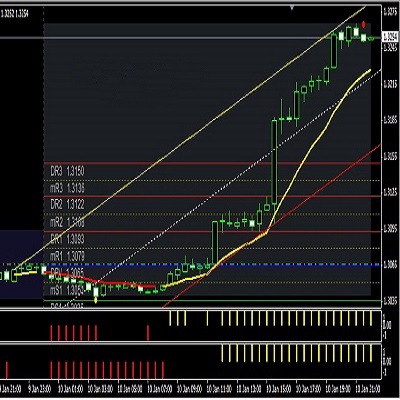Screen dimensions: 400x400
Task: Select the red dot signal above the latest candles
Action: (364, 24)
